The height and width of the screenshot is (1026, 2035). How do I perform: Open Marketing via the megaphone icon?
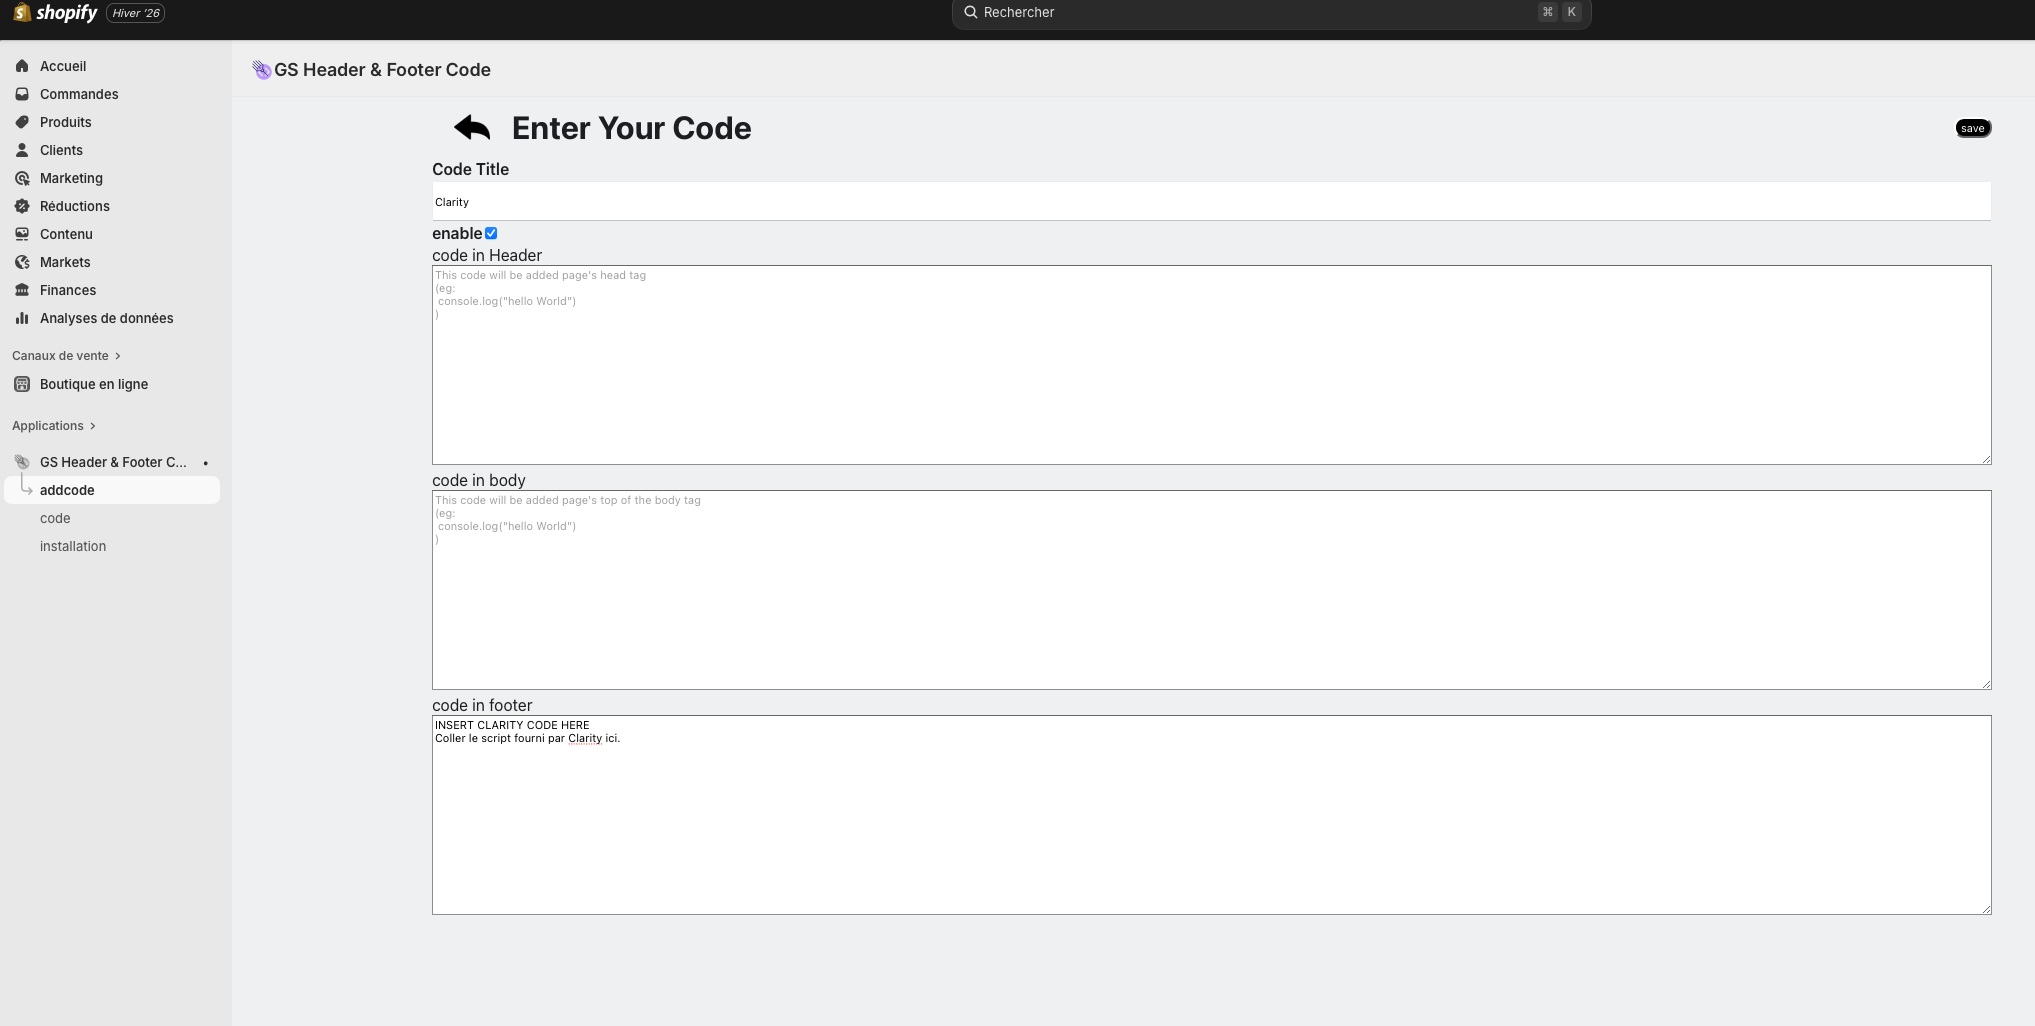[22, 178]
